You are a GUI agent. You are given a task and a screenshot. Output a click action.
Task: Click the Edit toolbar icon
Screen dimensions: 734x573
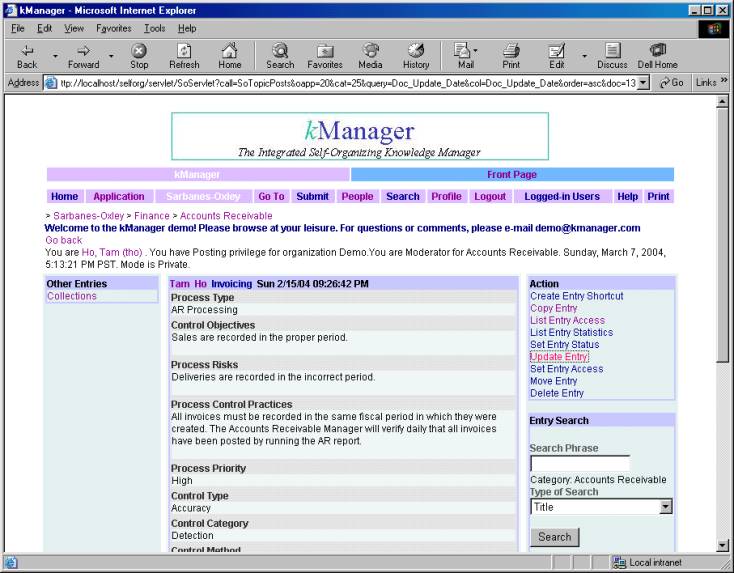coord(557,51)
